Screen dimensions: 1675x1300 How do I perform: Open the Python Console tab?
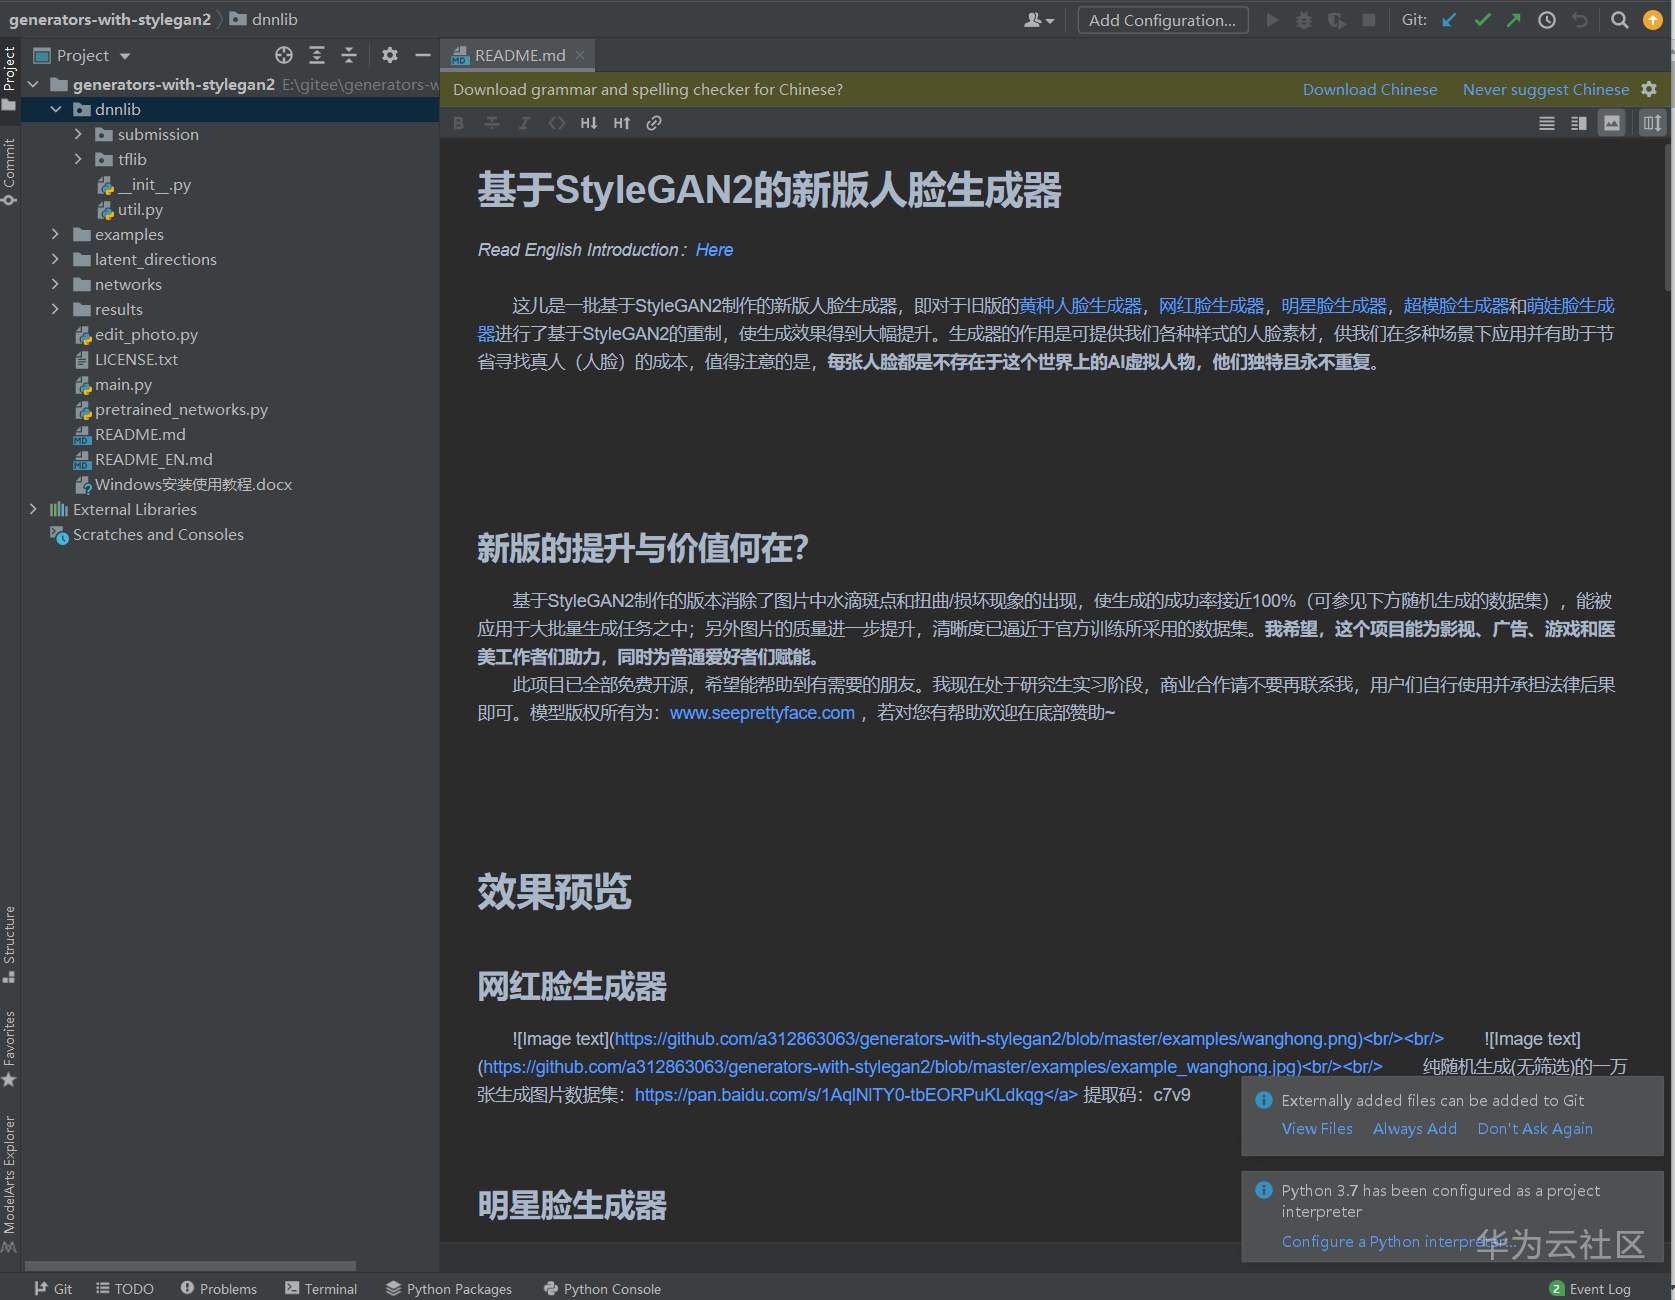602,1288
